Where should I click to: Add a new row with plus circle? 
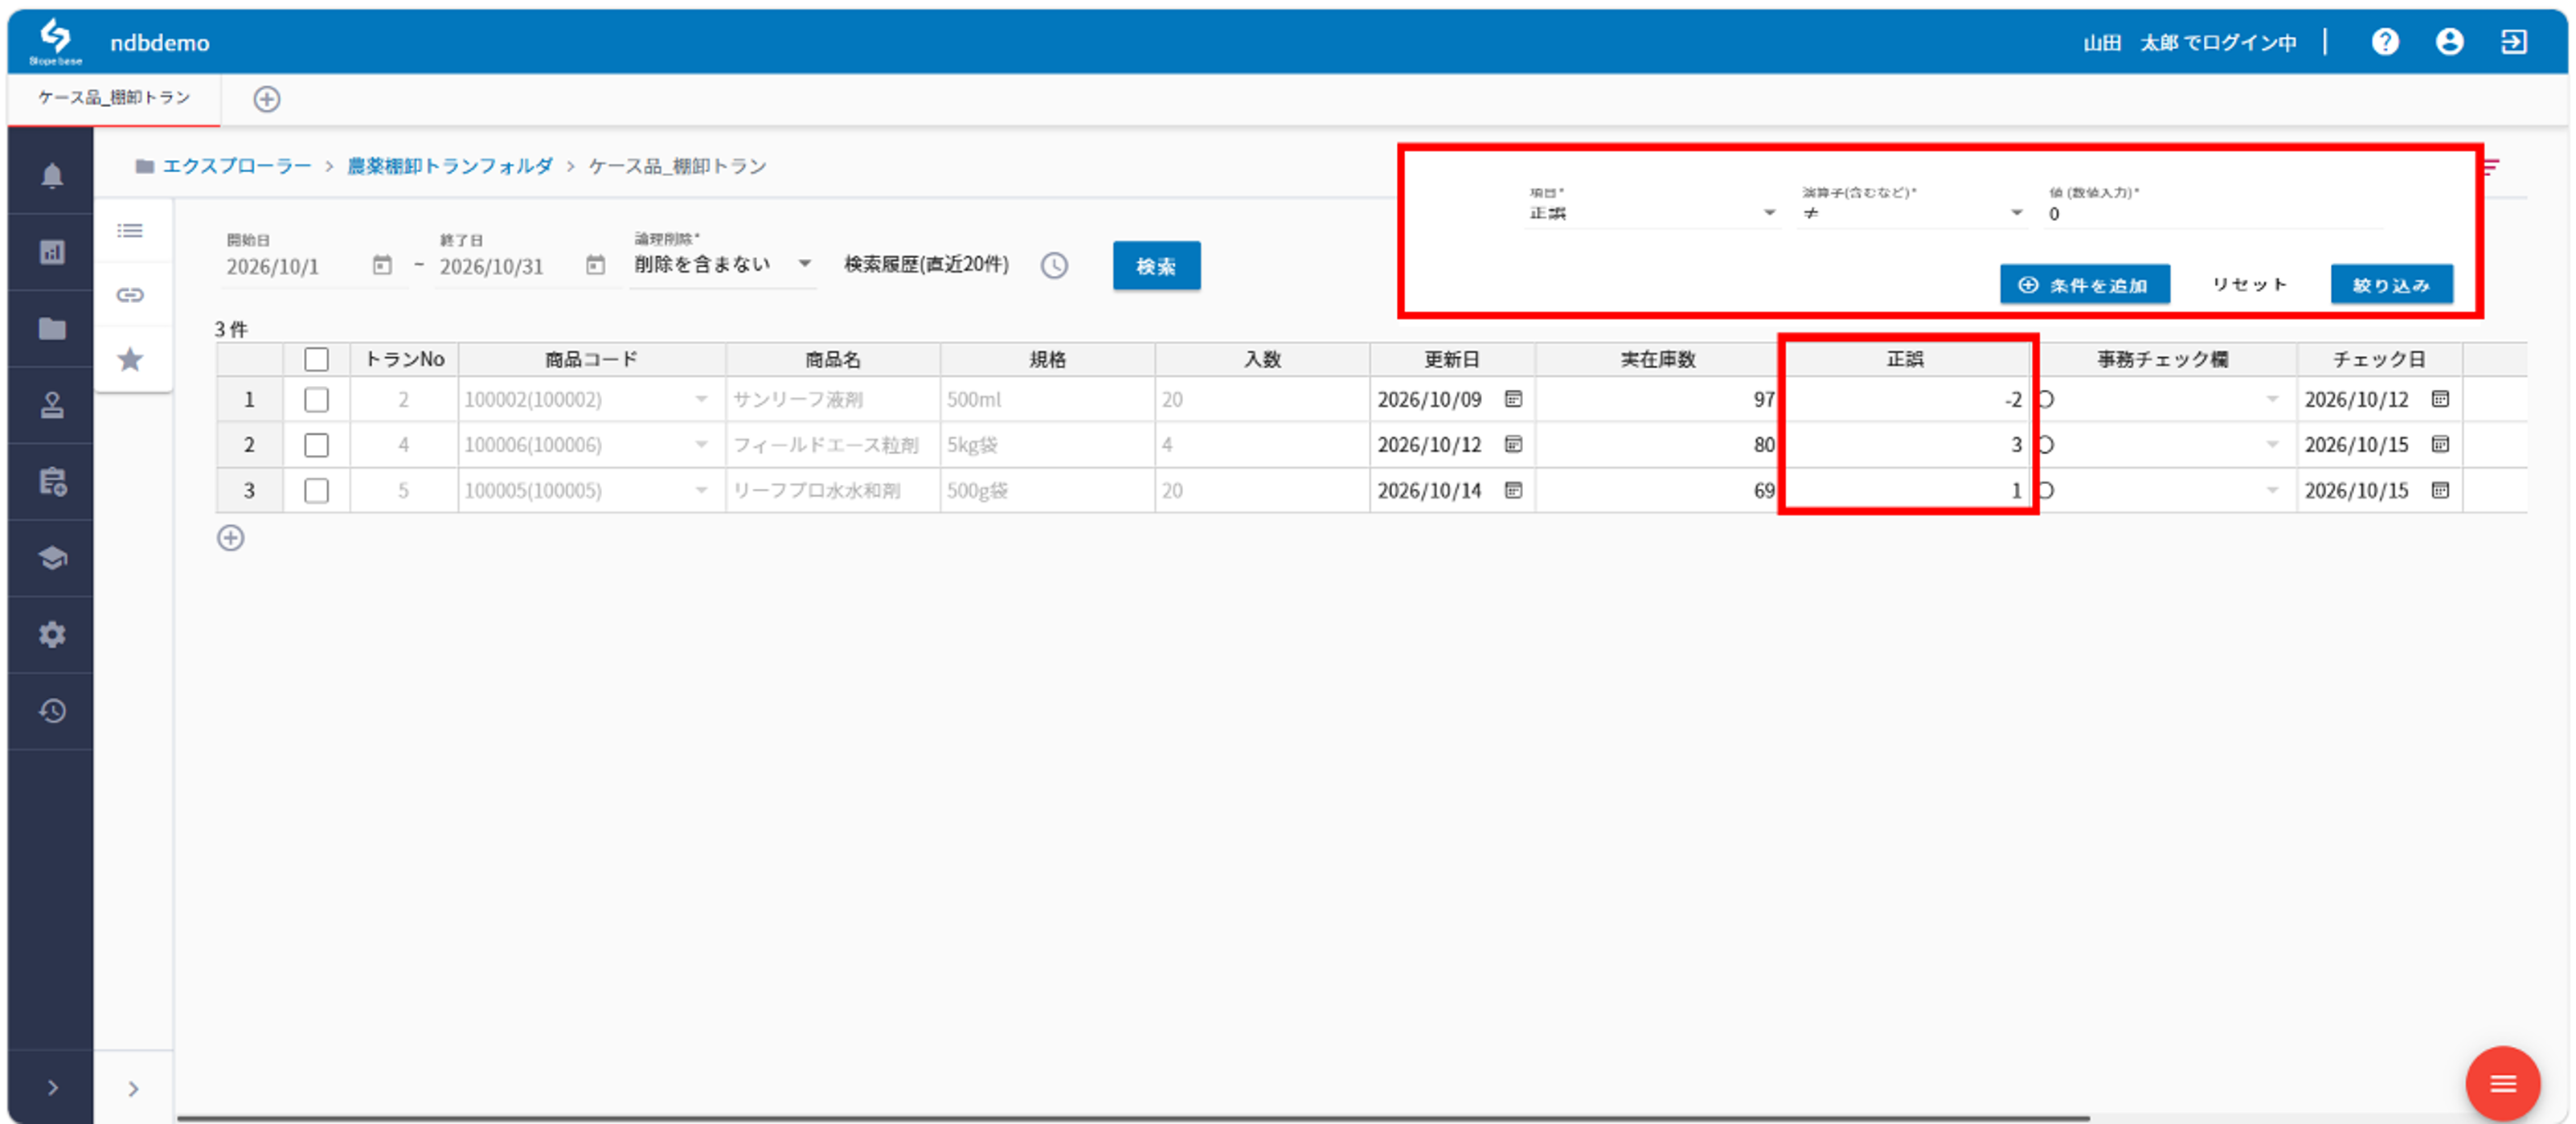[230, 538]
